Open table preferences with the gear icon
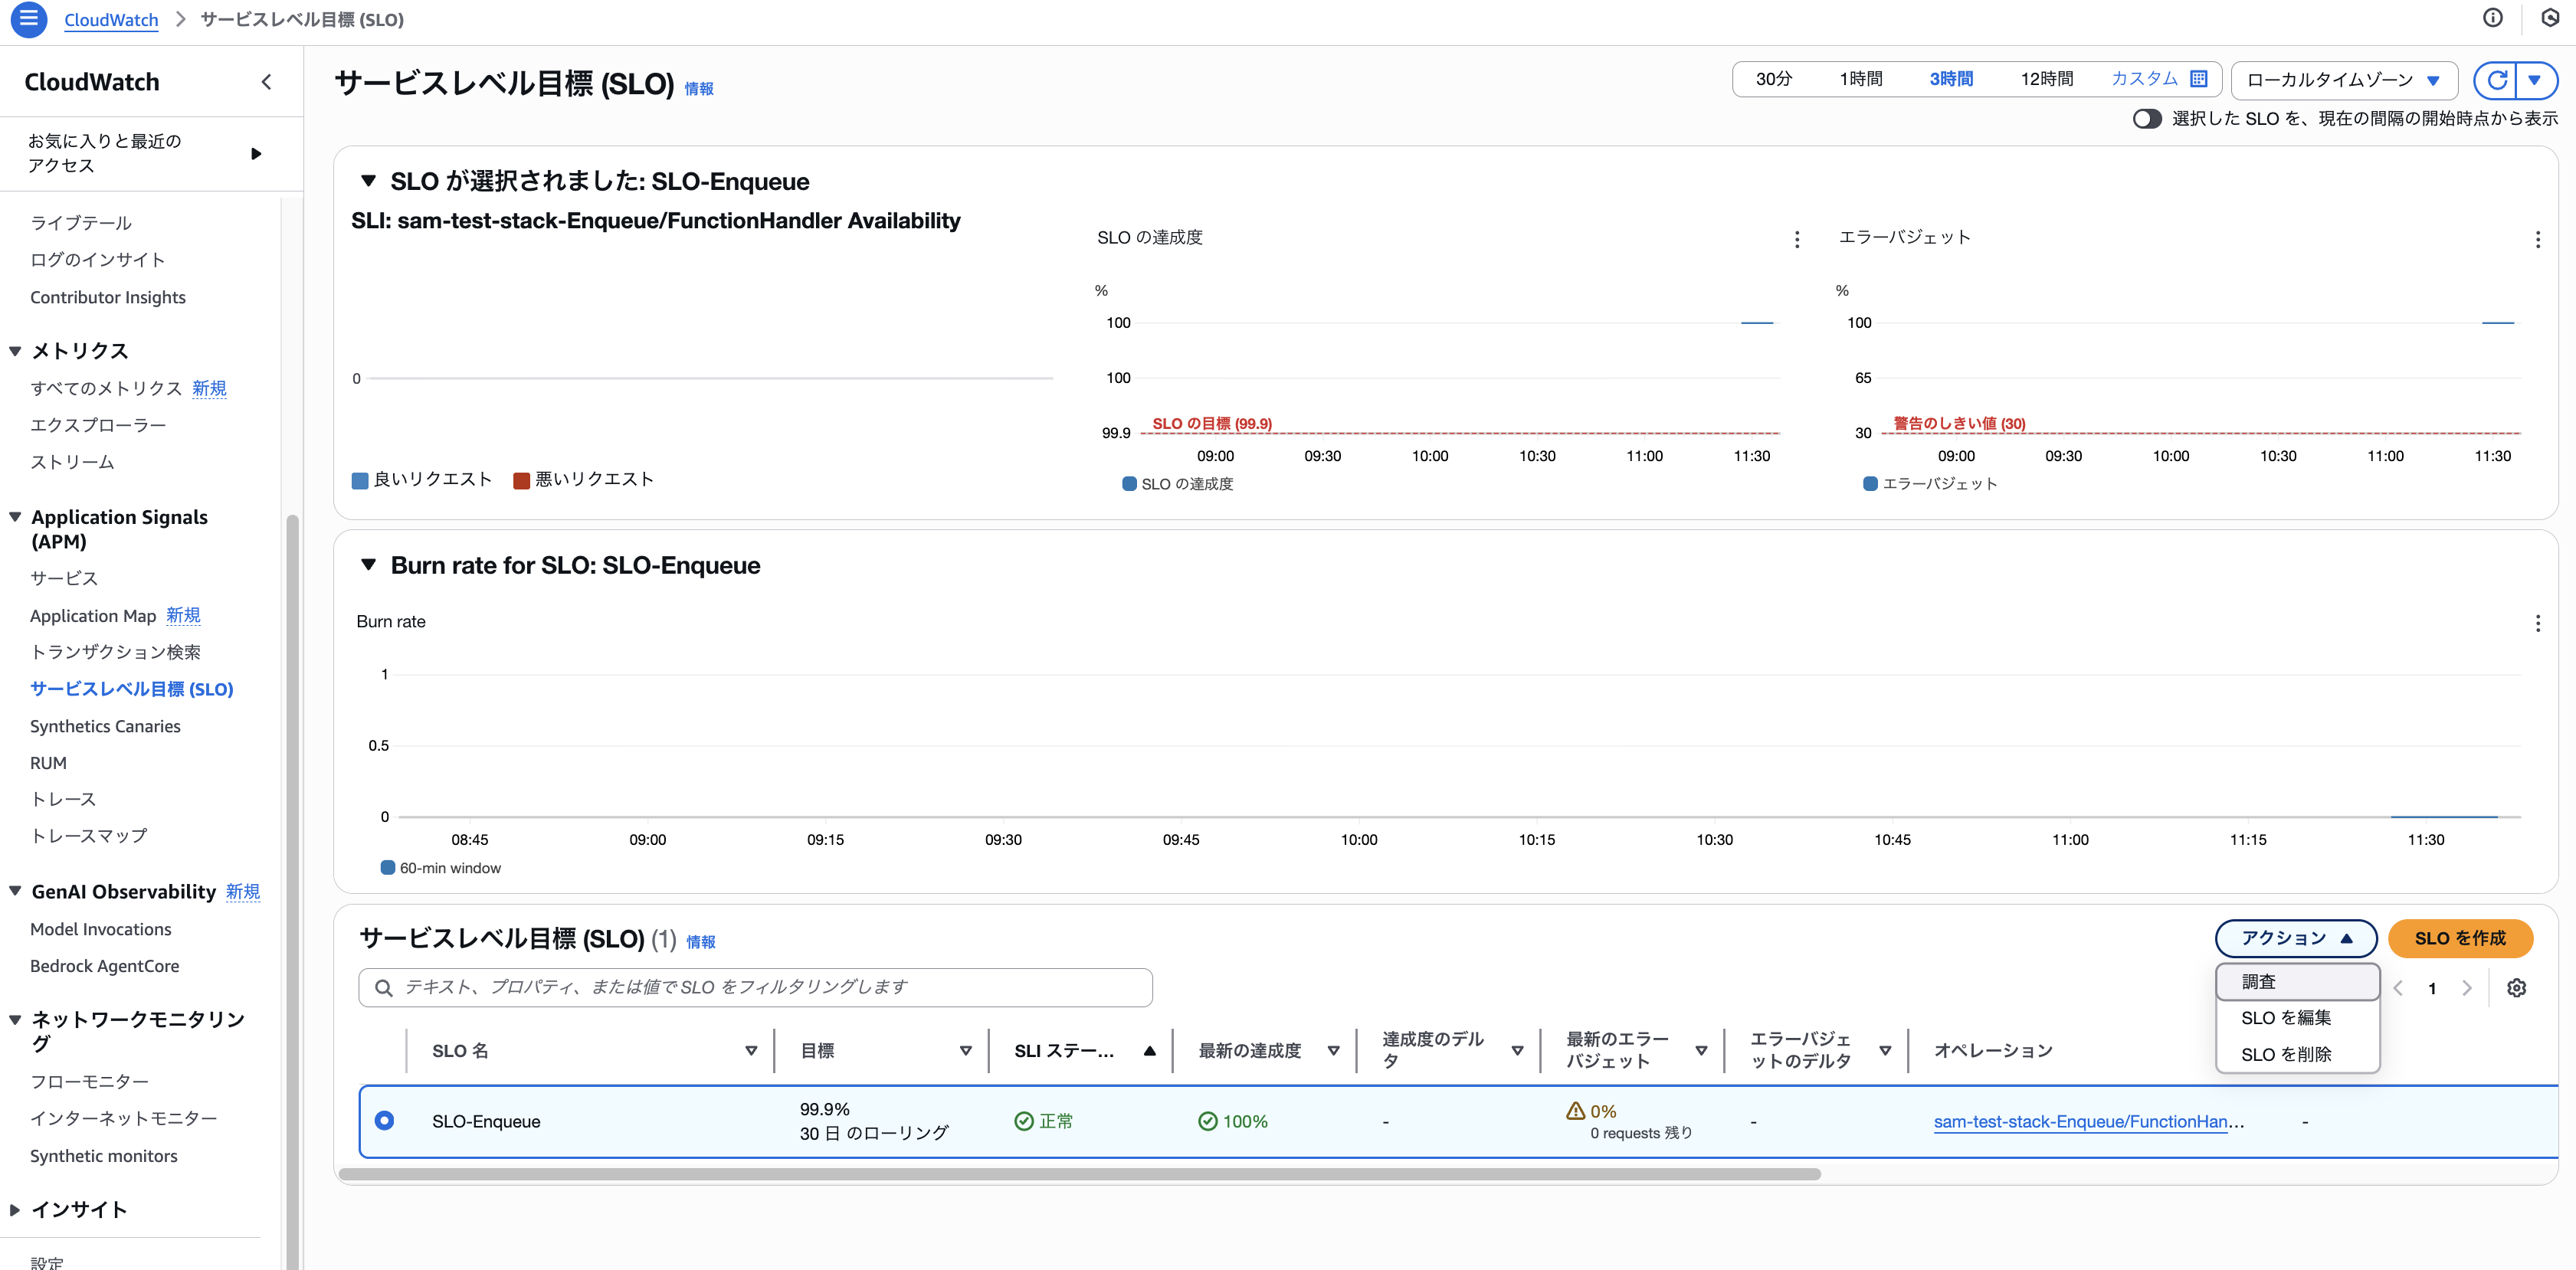This screenshot has height=1270, width=2576. click(x=2518, y=988)
